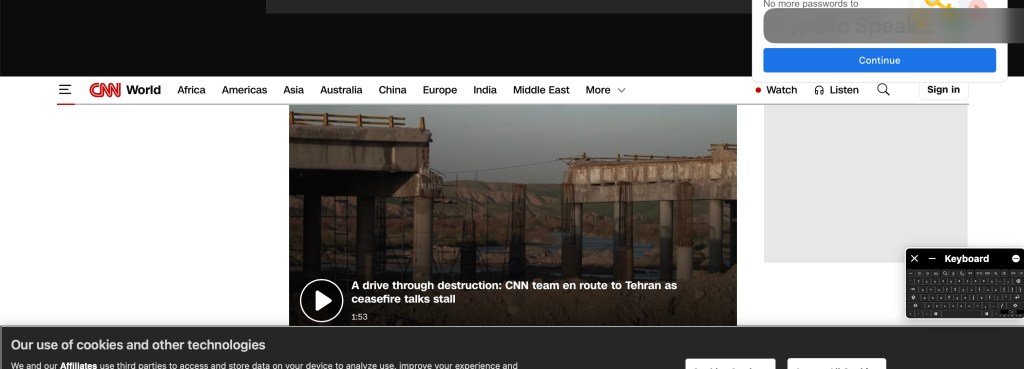
Task: Open the China section
Action: 392,90
